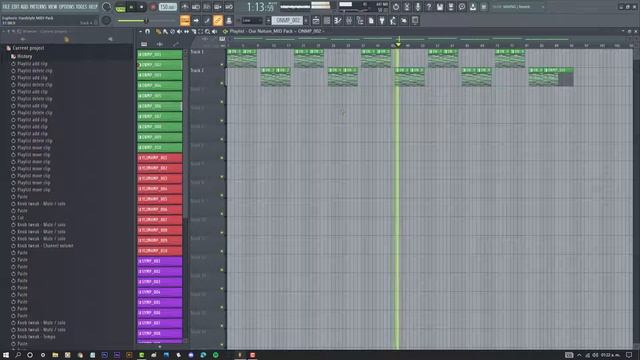Select the playlist Paint brush tool
Viewport: 640px width, 360px height.
pyautogui.click(x=165, y=31)
